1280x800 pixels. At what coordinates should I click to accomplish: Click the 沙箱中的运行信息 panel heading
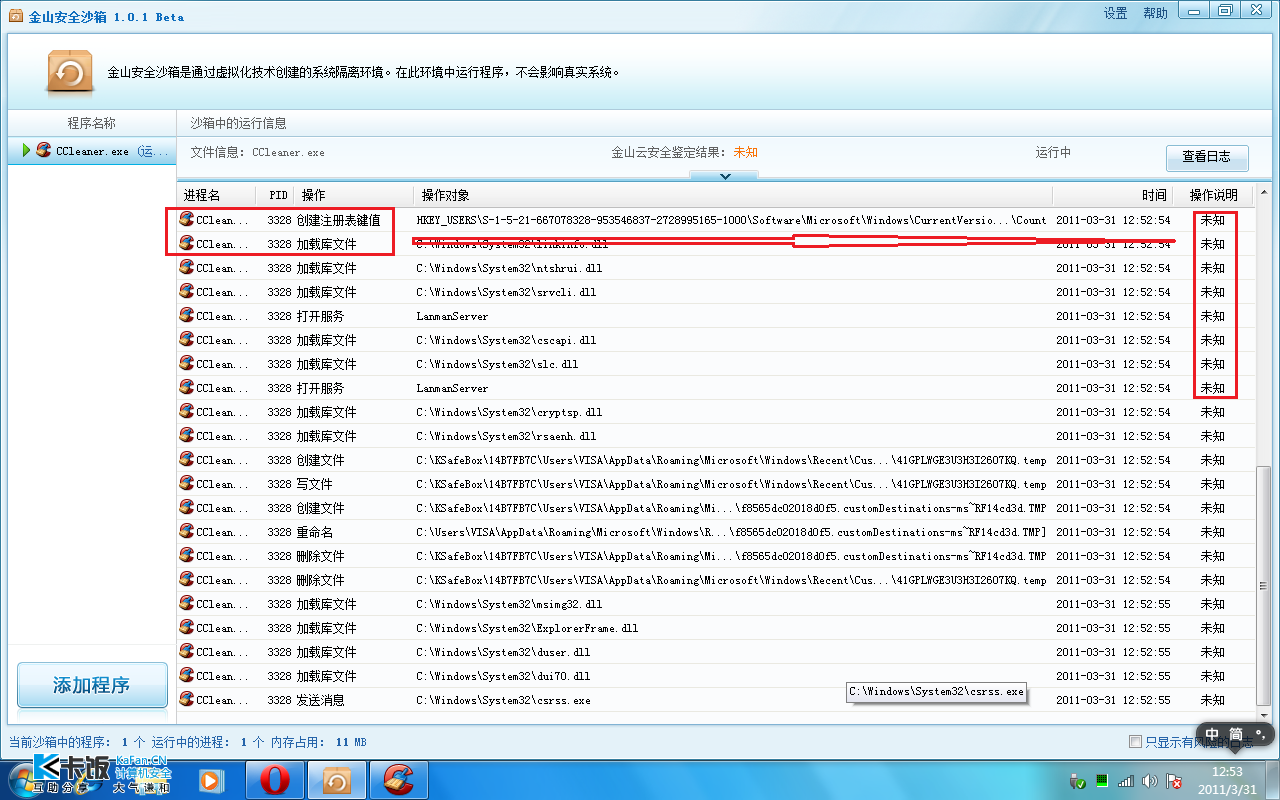pyautogui.click(x=239, y=123)
